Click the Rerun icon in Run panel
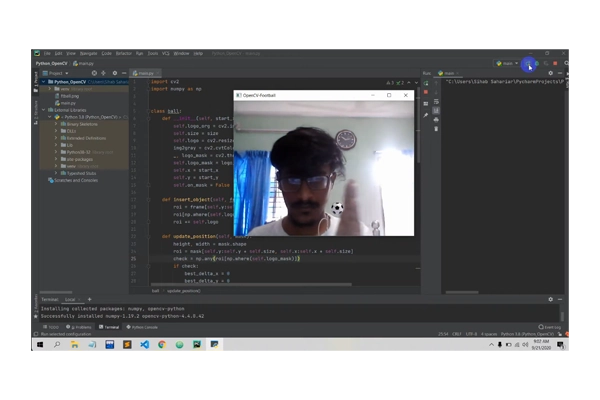Image resolution: width=600 pixels, height=400 pixels. [x=425, y=83]
